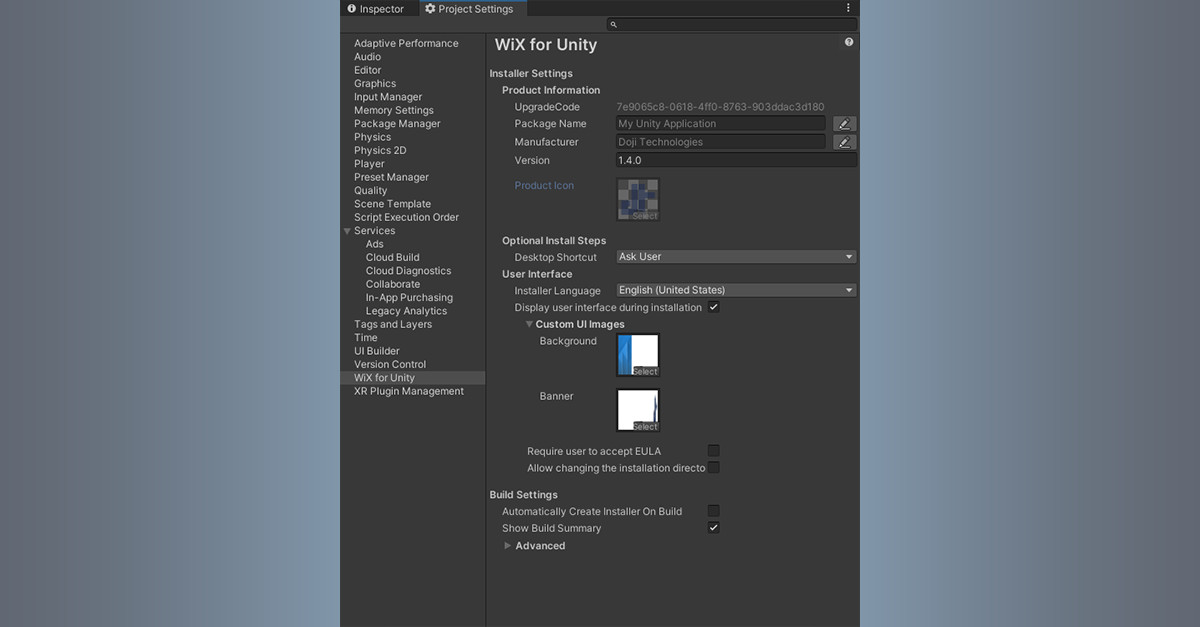This screenshot has height=627, width=1200.
Task: Enable Automatically Create Installer On Build
Action: point(714,511)
